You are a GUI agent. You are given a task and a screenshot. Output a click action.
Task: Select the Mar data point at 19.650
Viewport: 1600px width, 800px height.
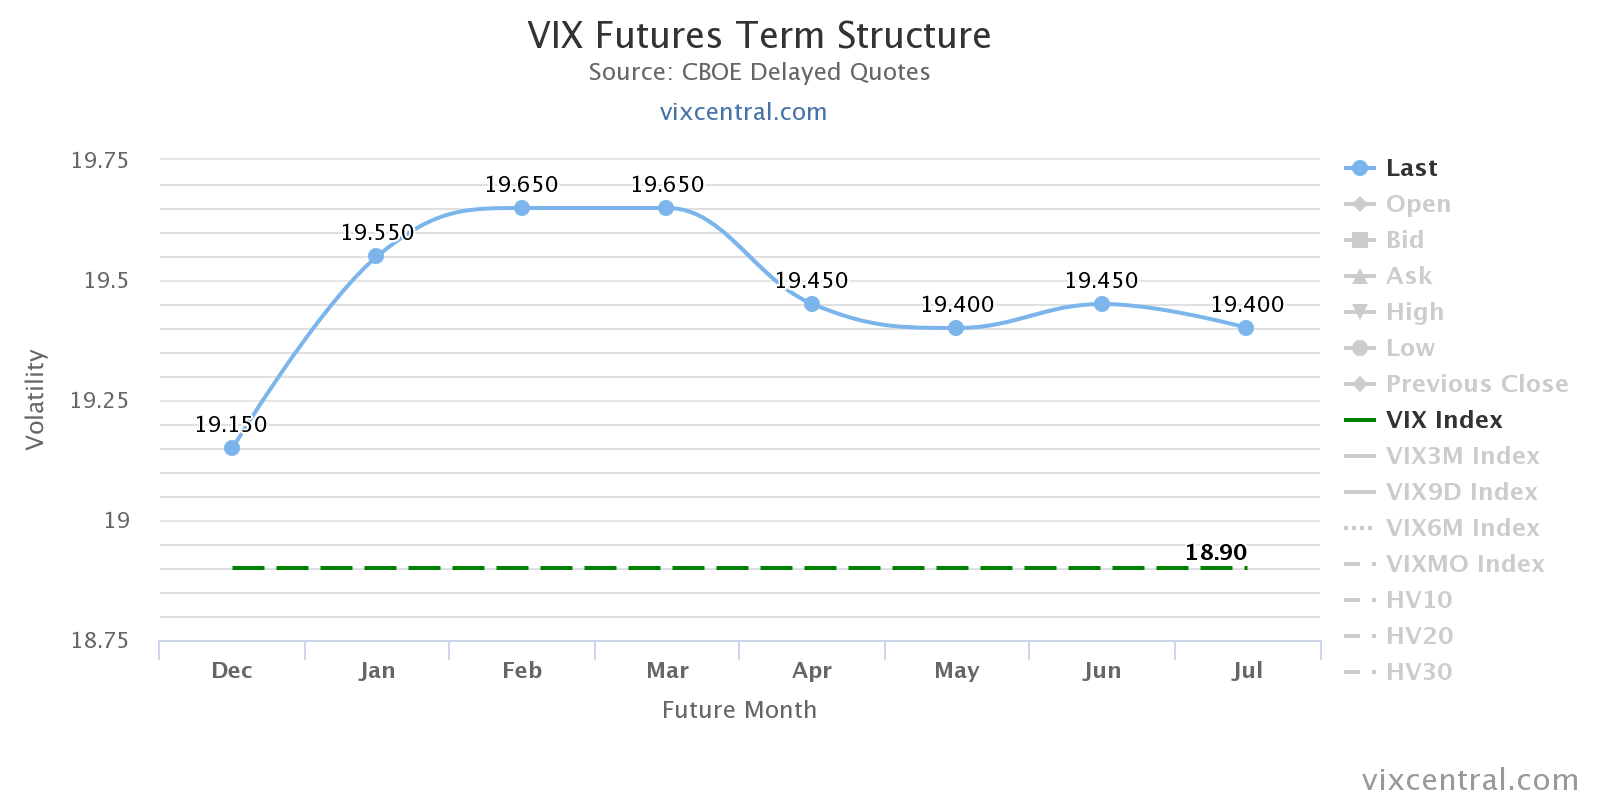coord(666,208)
